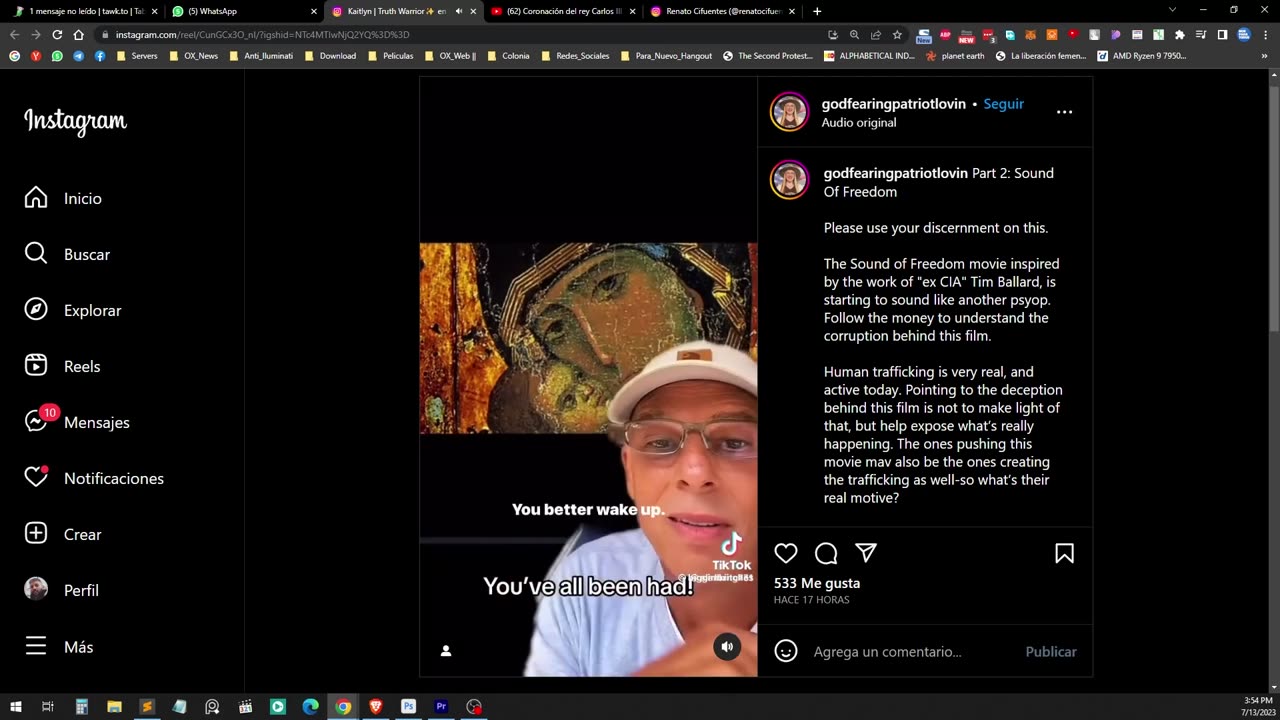
Task: Switch to the WhatsApp tab
Action: 243,11
